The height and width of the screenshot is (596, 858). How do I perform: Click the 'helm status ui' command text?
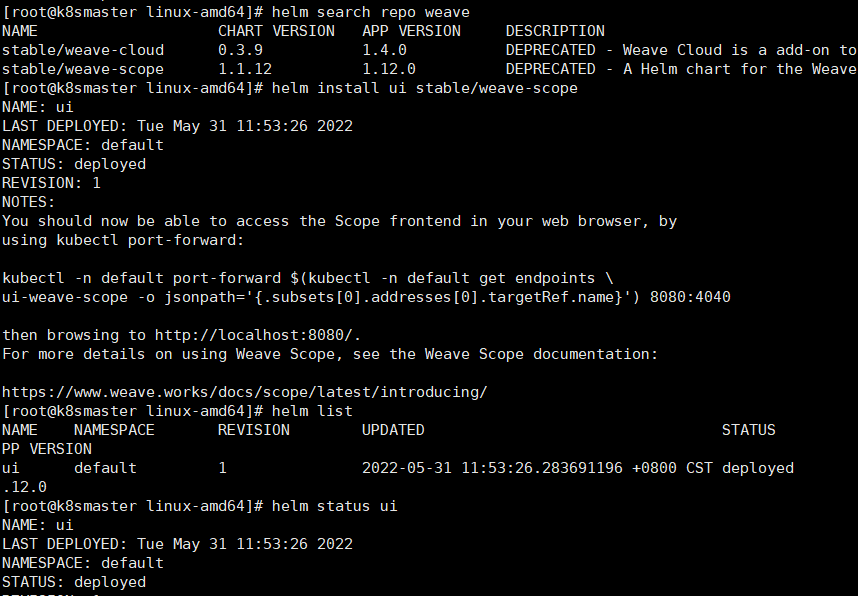pyautogui.click(x=334, y=506)
